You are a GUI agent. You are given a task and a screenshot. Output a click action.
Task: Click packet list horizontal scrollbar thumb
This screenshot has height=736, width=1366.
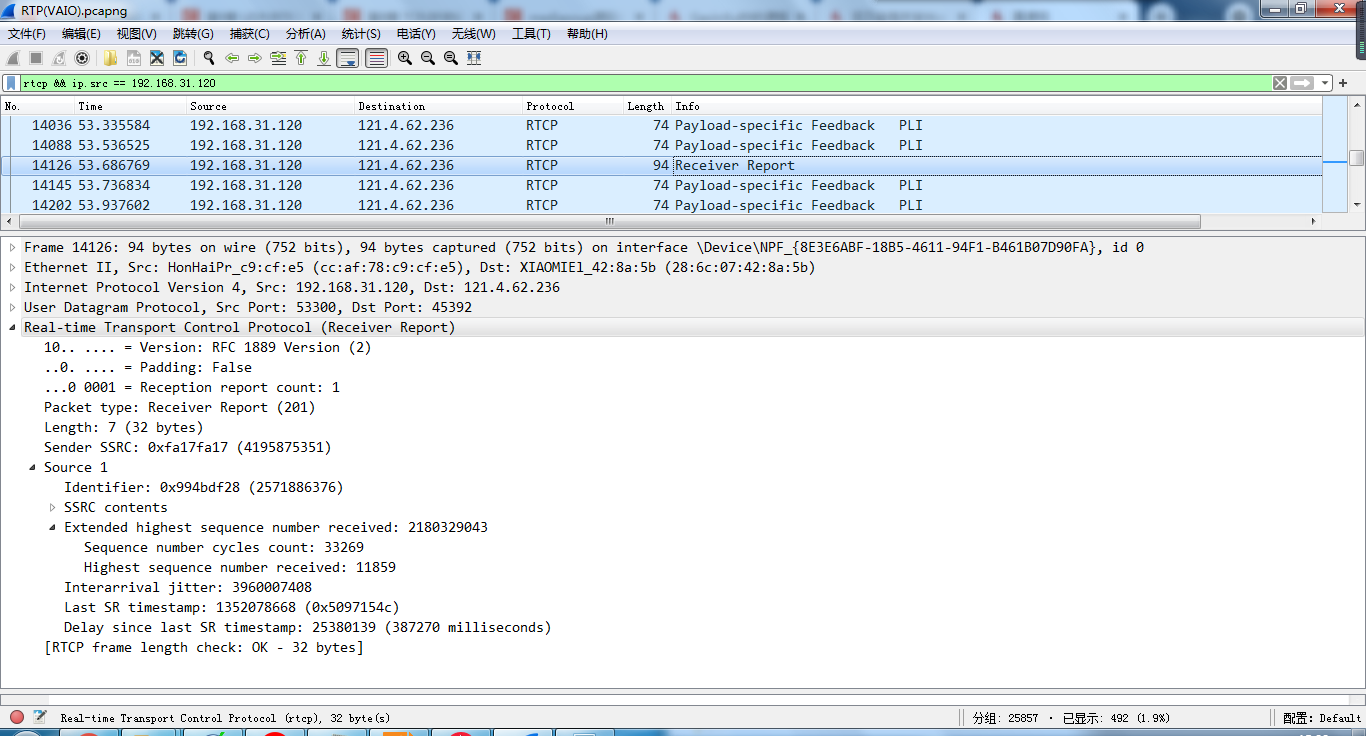(x=608, y=221)
